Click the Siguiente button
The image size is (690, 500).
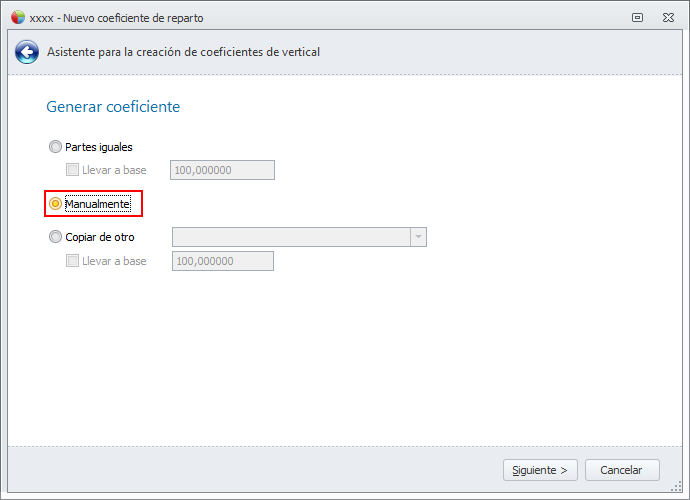540,470
